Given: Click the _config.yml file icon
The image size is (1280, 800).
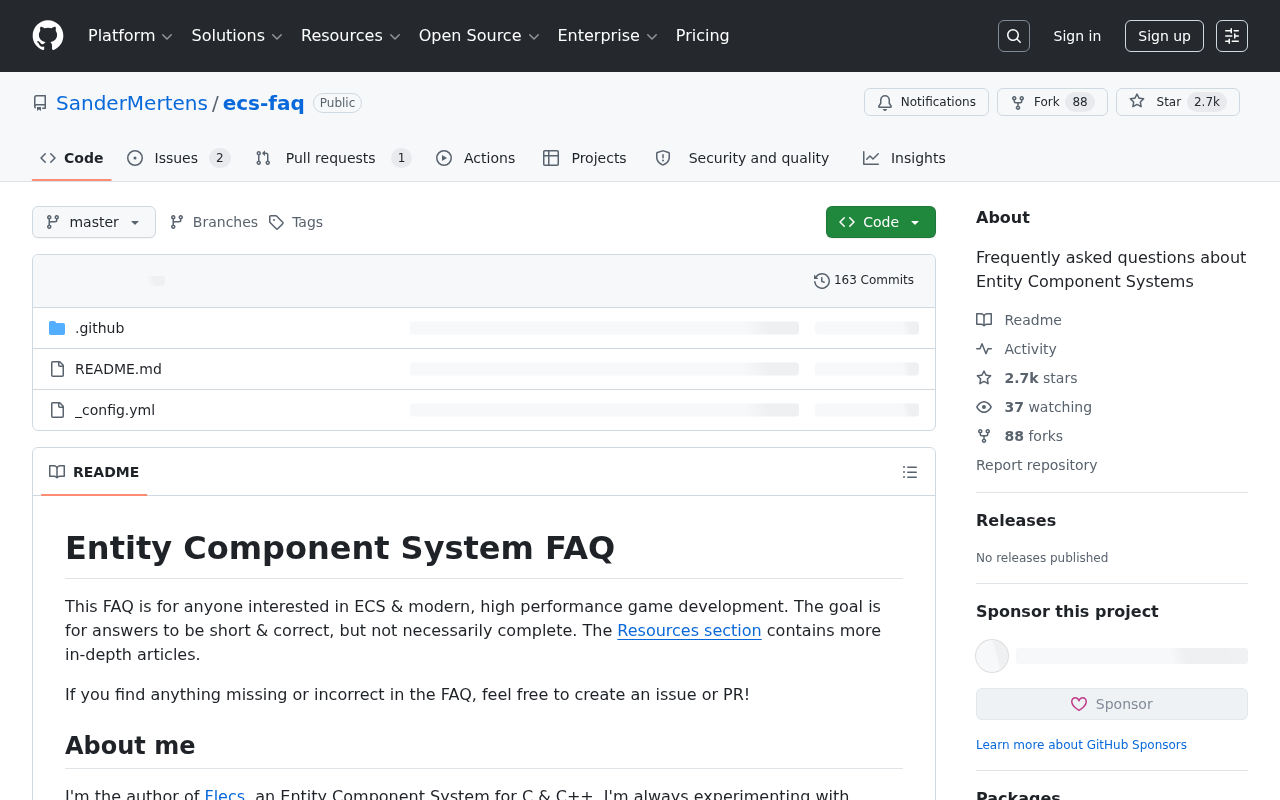Looking at the screenshot, I should pos(57,410).
